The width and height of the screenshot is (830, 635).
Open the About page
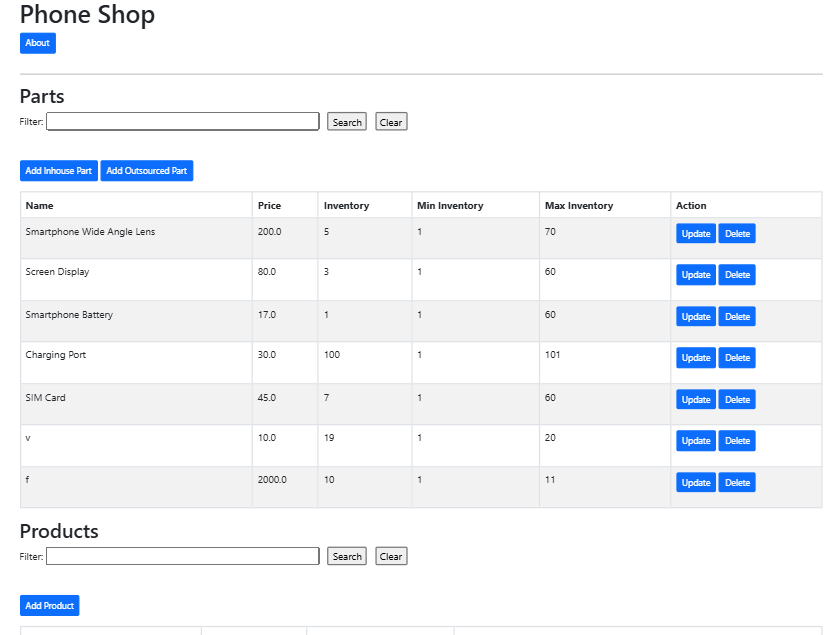click(37, 43)
